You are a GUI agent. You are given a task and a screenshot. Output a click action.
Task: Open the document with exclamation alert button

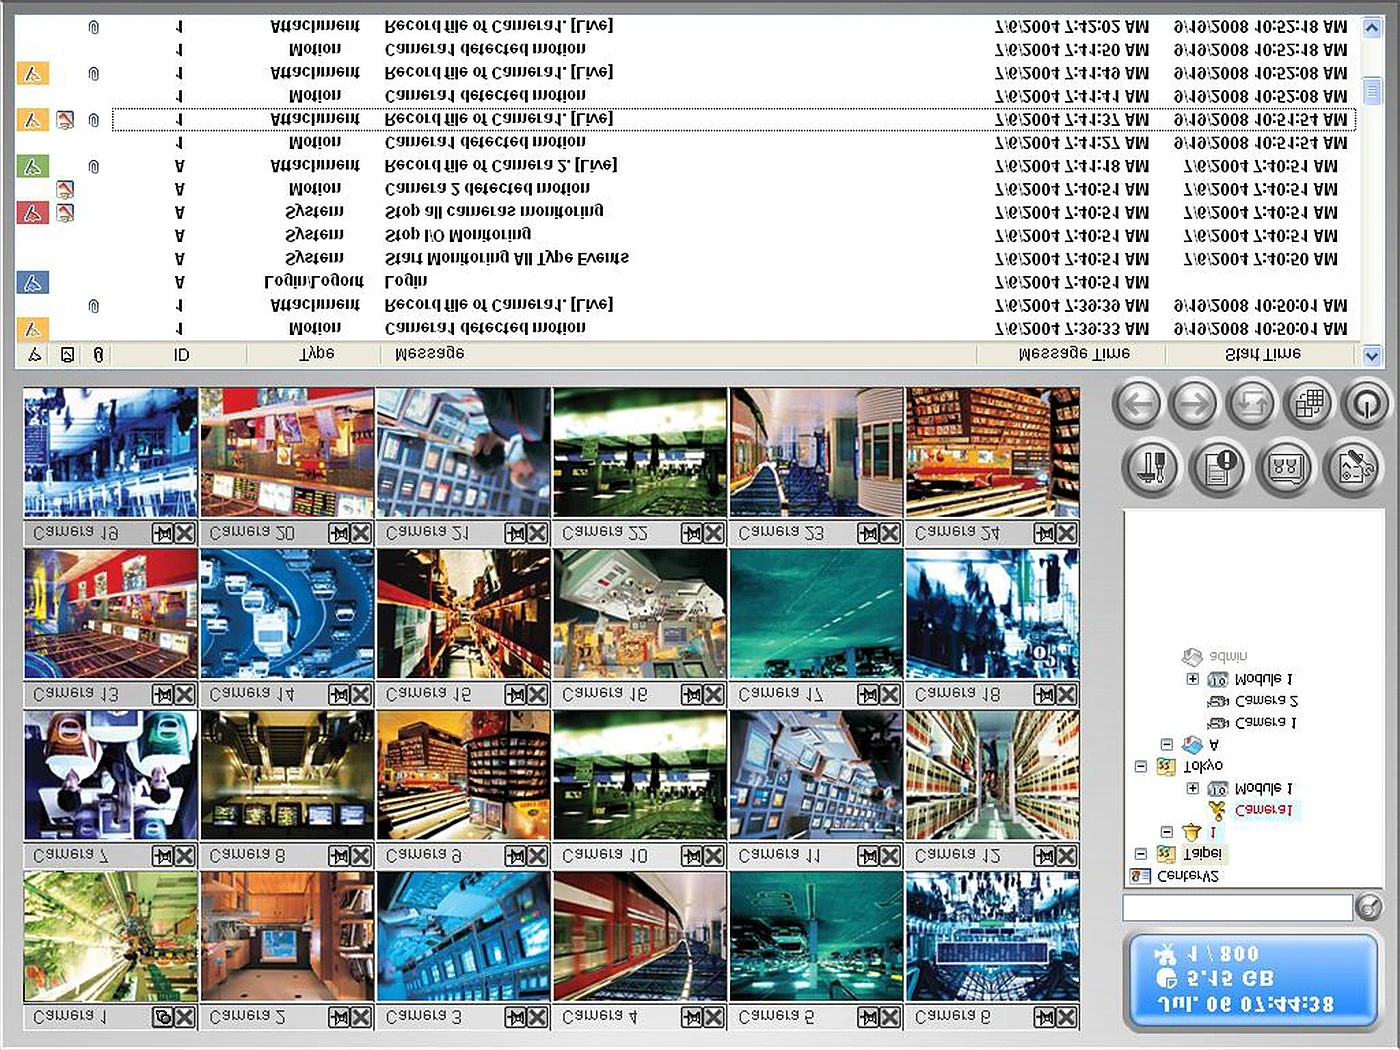tap(1218, 467)
